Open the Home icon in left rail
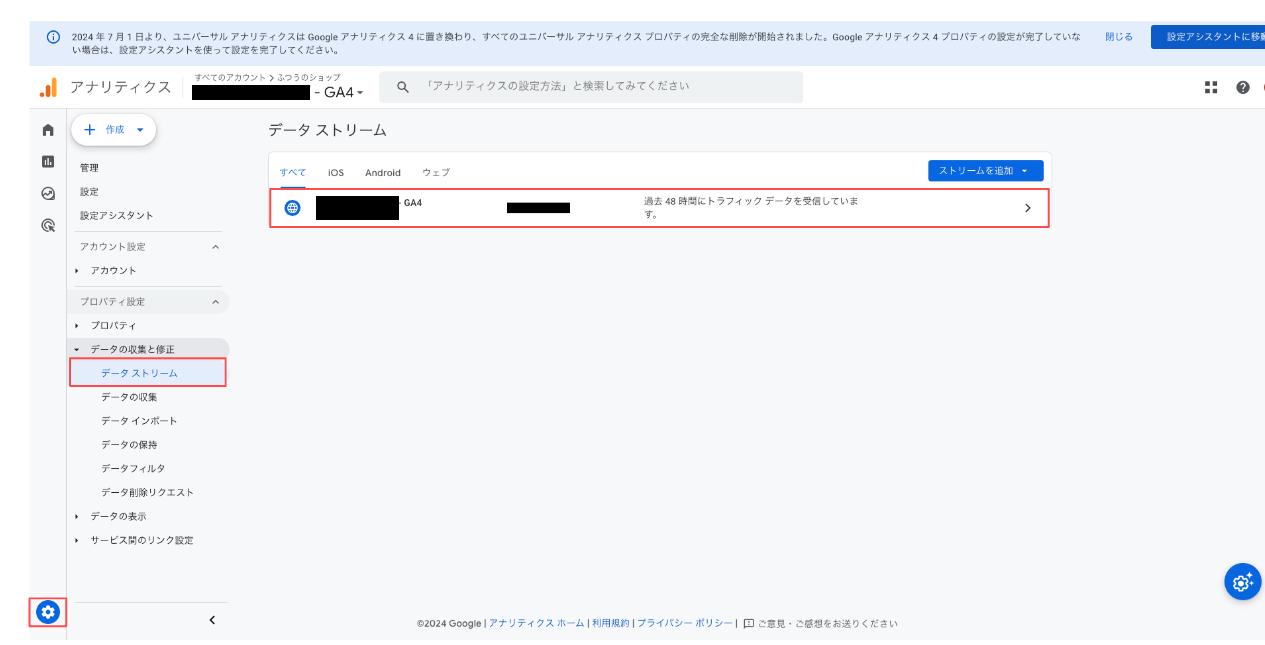The image size is (1265, 645). point(48,130)
